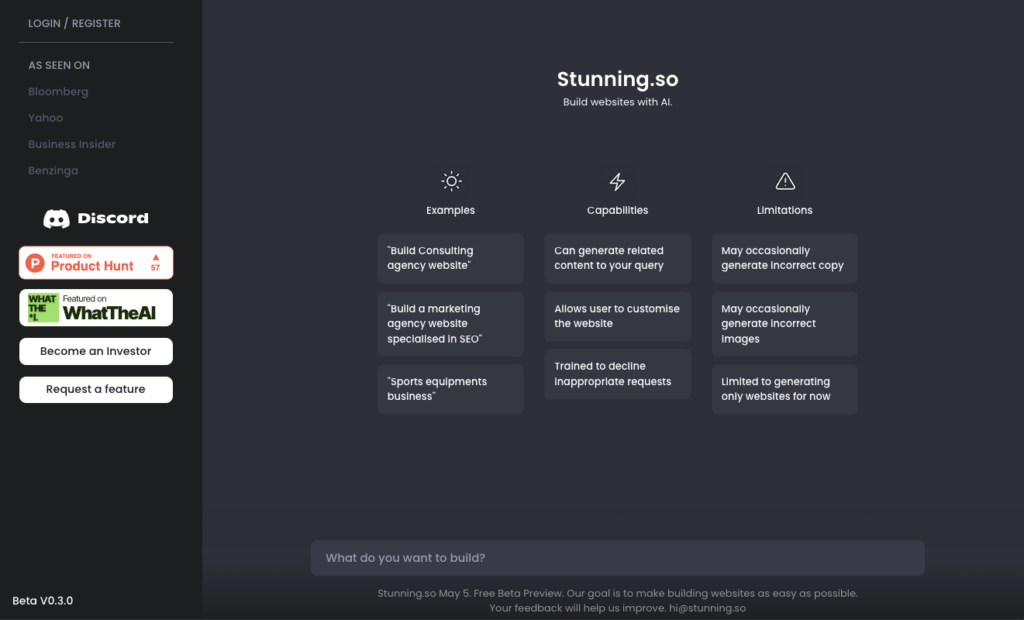1024x620 pixels.
Task: Click the sun icon above Examples
Action: pos(451,181)
